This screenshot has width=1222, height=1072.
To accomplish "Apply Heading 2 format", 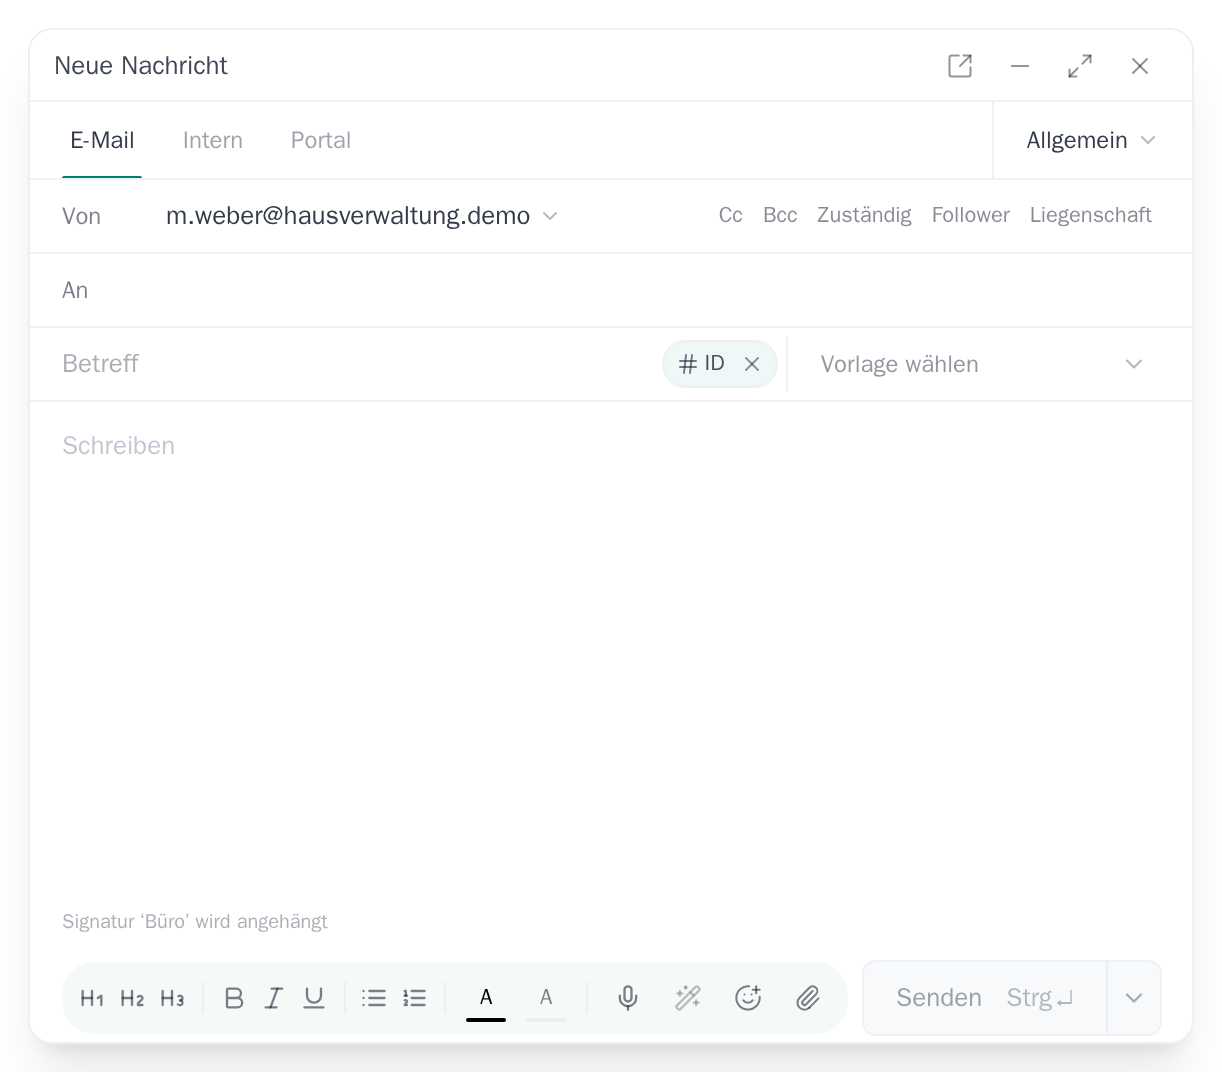I will [132, 998].
